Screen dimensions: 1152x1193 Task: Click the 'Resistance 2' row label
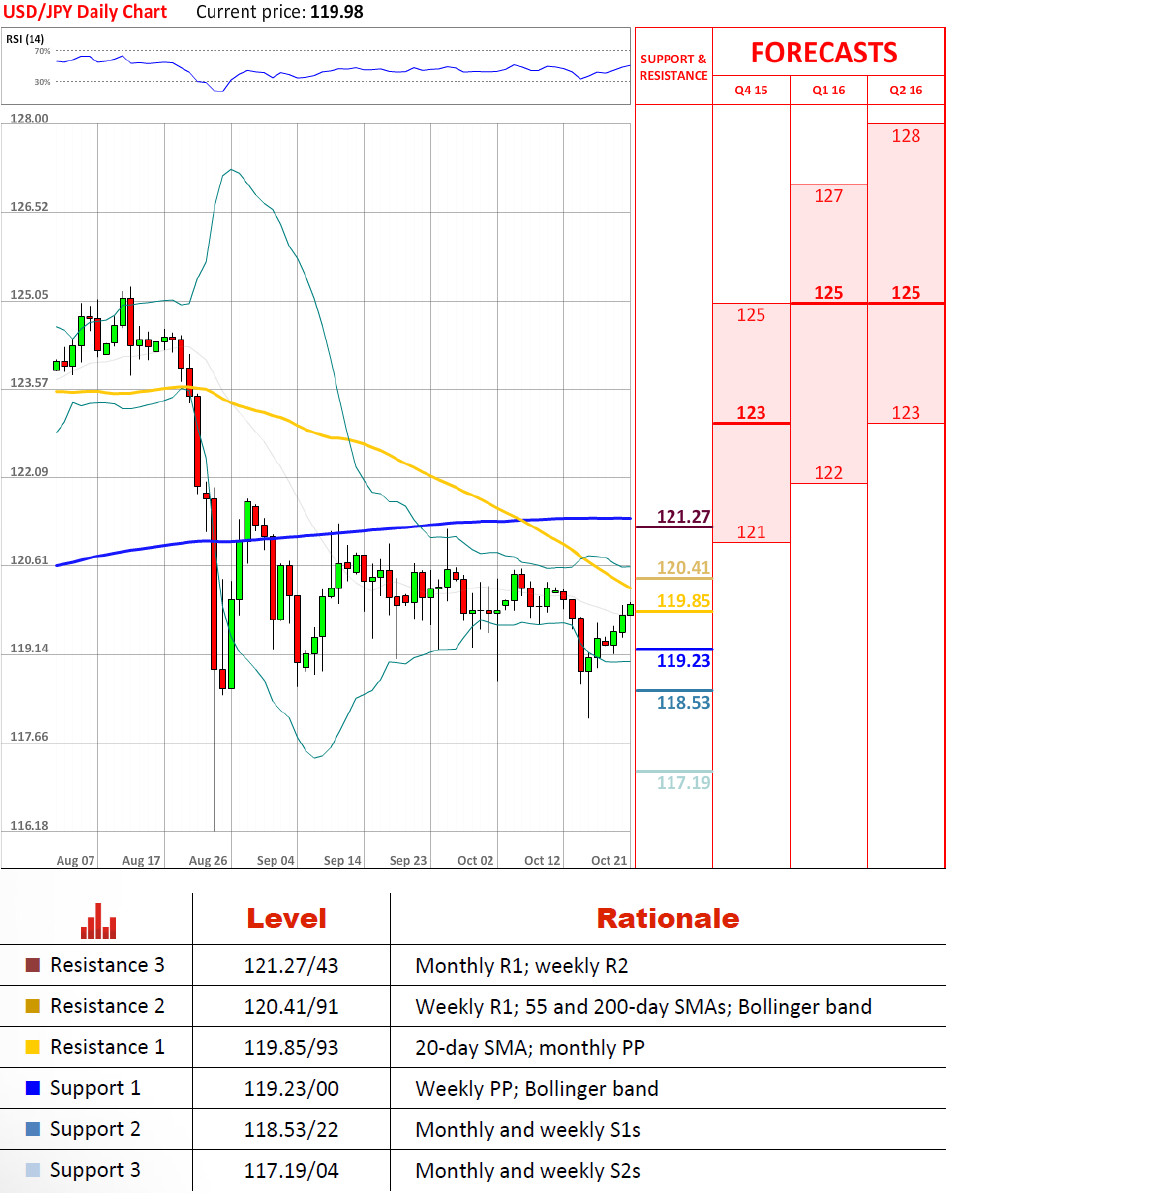tap(107, 1006)
